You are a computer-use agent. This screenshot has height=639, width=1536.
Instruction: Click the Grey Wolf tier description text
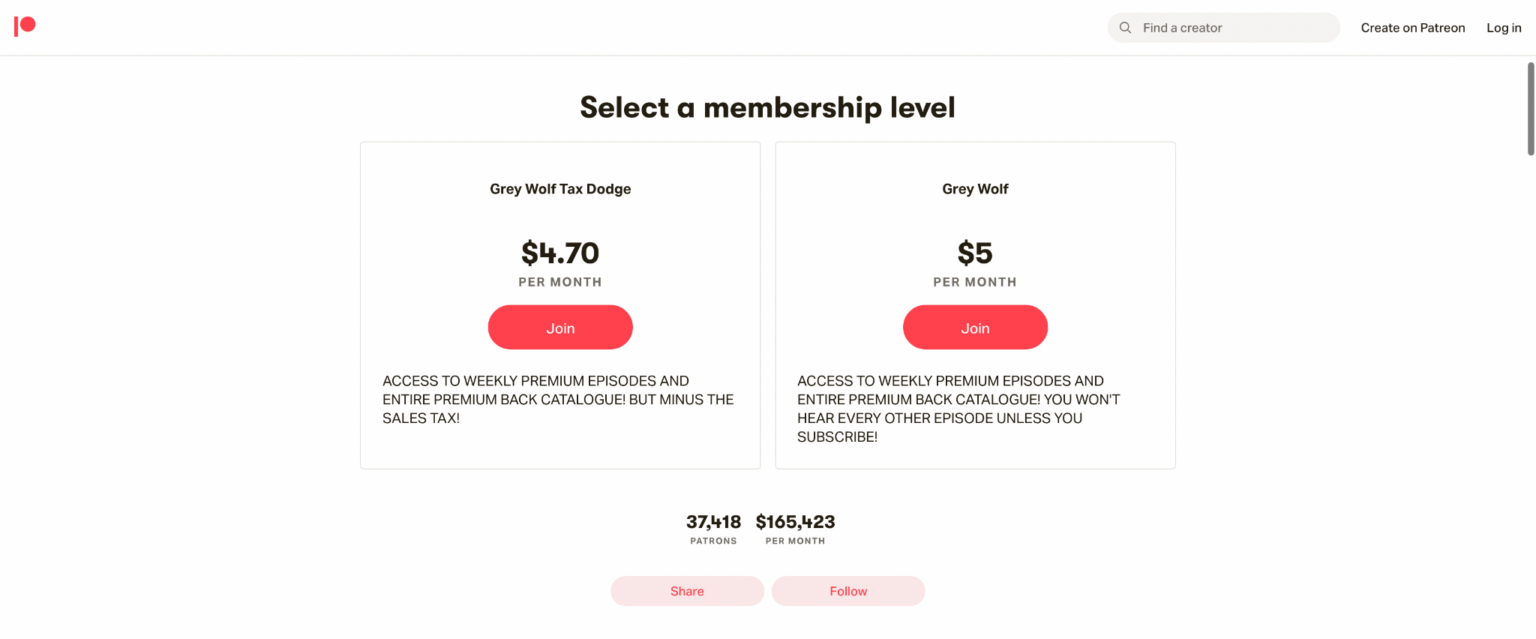(x=958, y=408)
